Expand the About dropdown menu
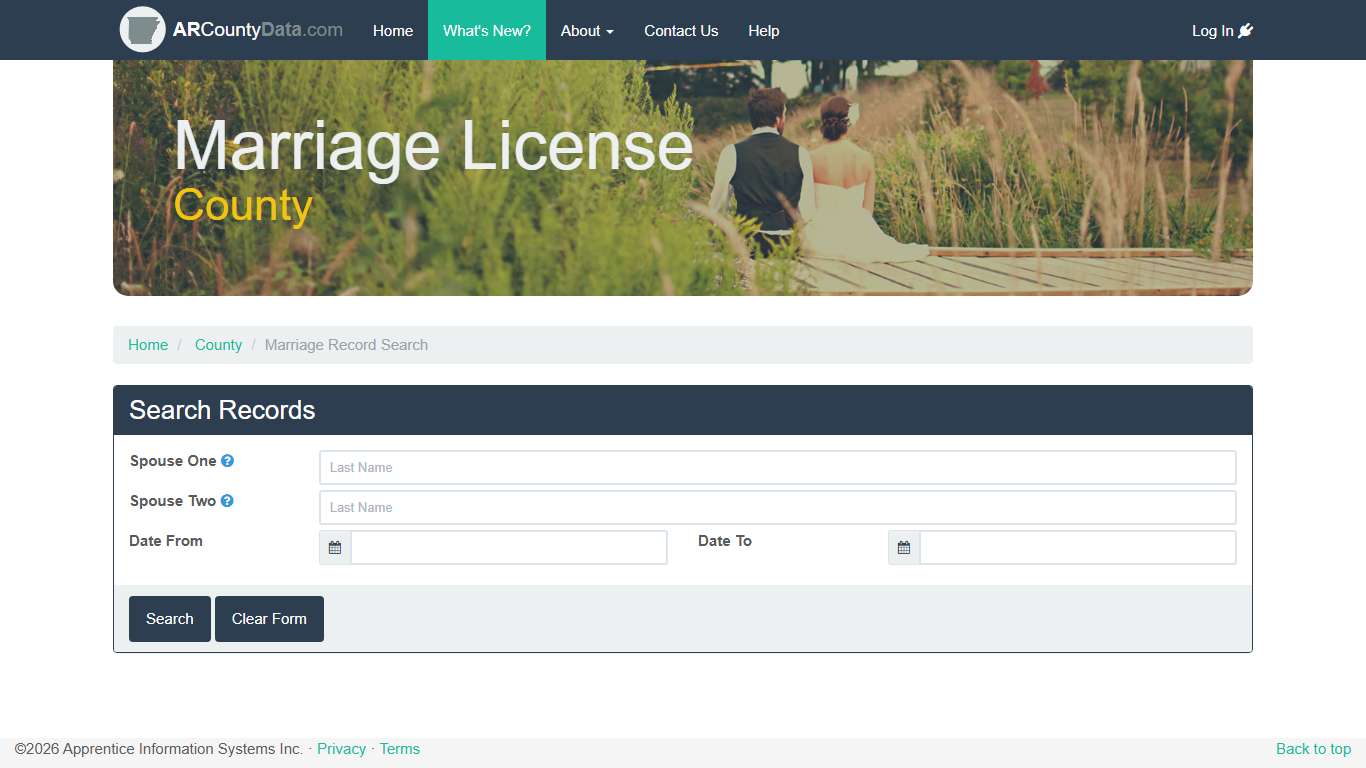This screenshot has width=1366, height=768. tap(587, 30)
